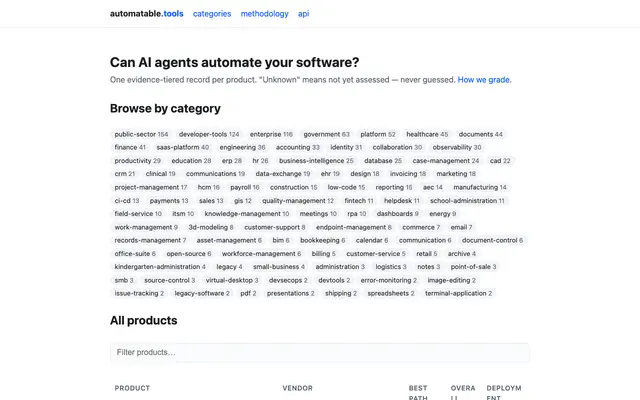
Task: Select the collaboration category tag
Action: coord(397,147)
